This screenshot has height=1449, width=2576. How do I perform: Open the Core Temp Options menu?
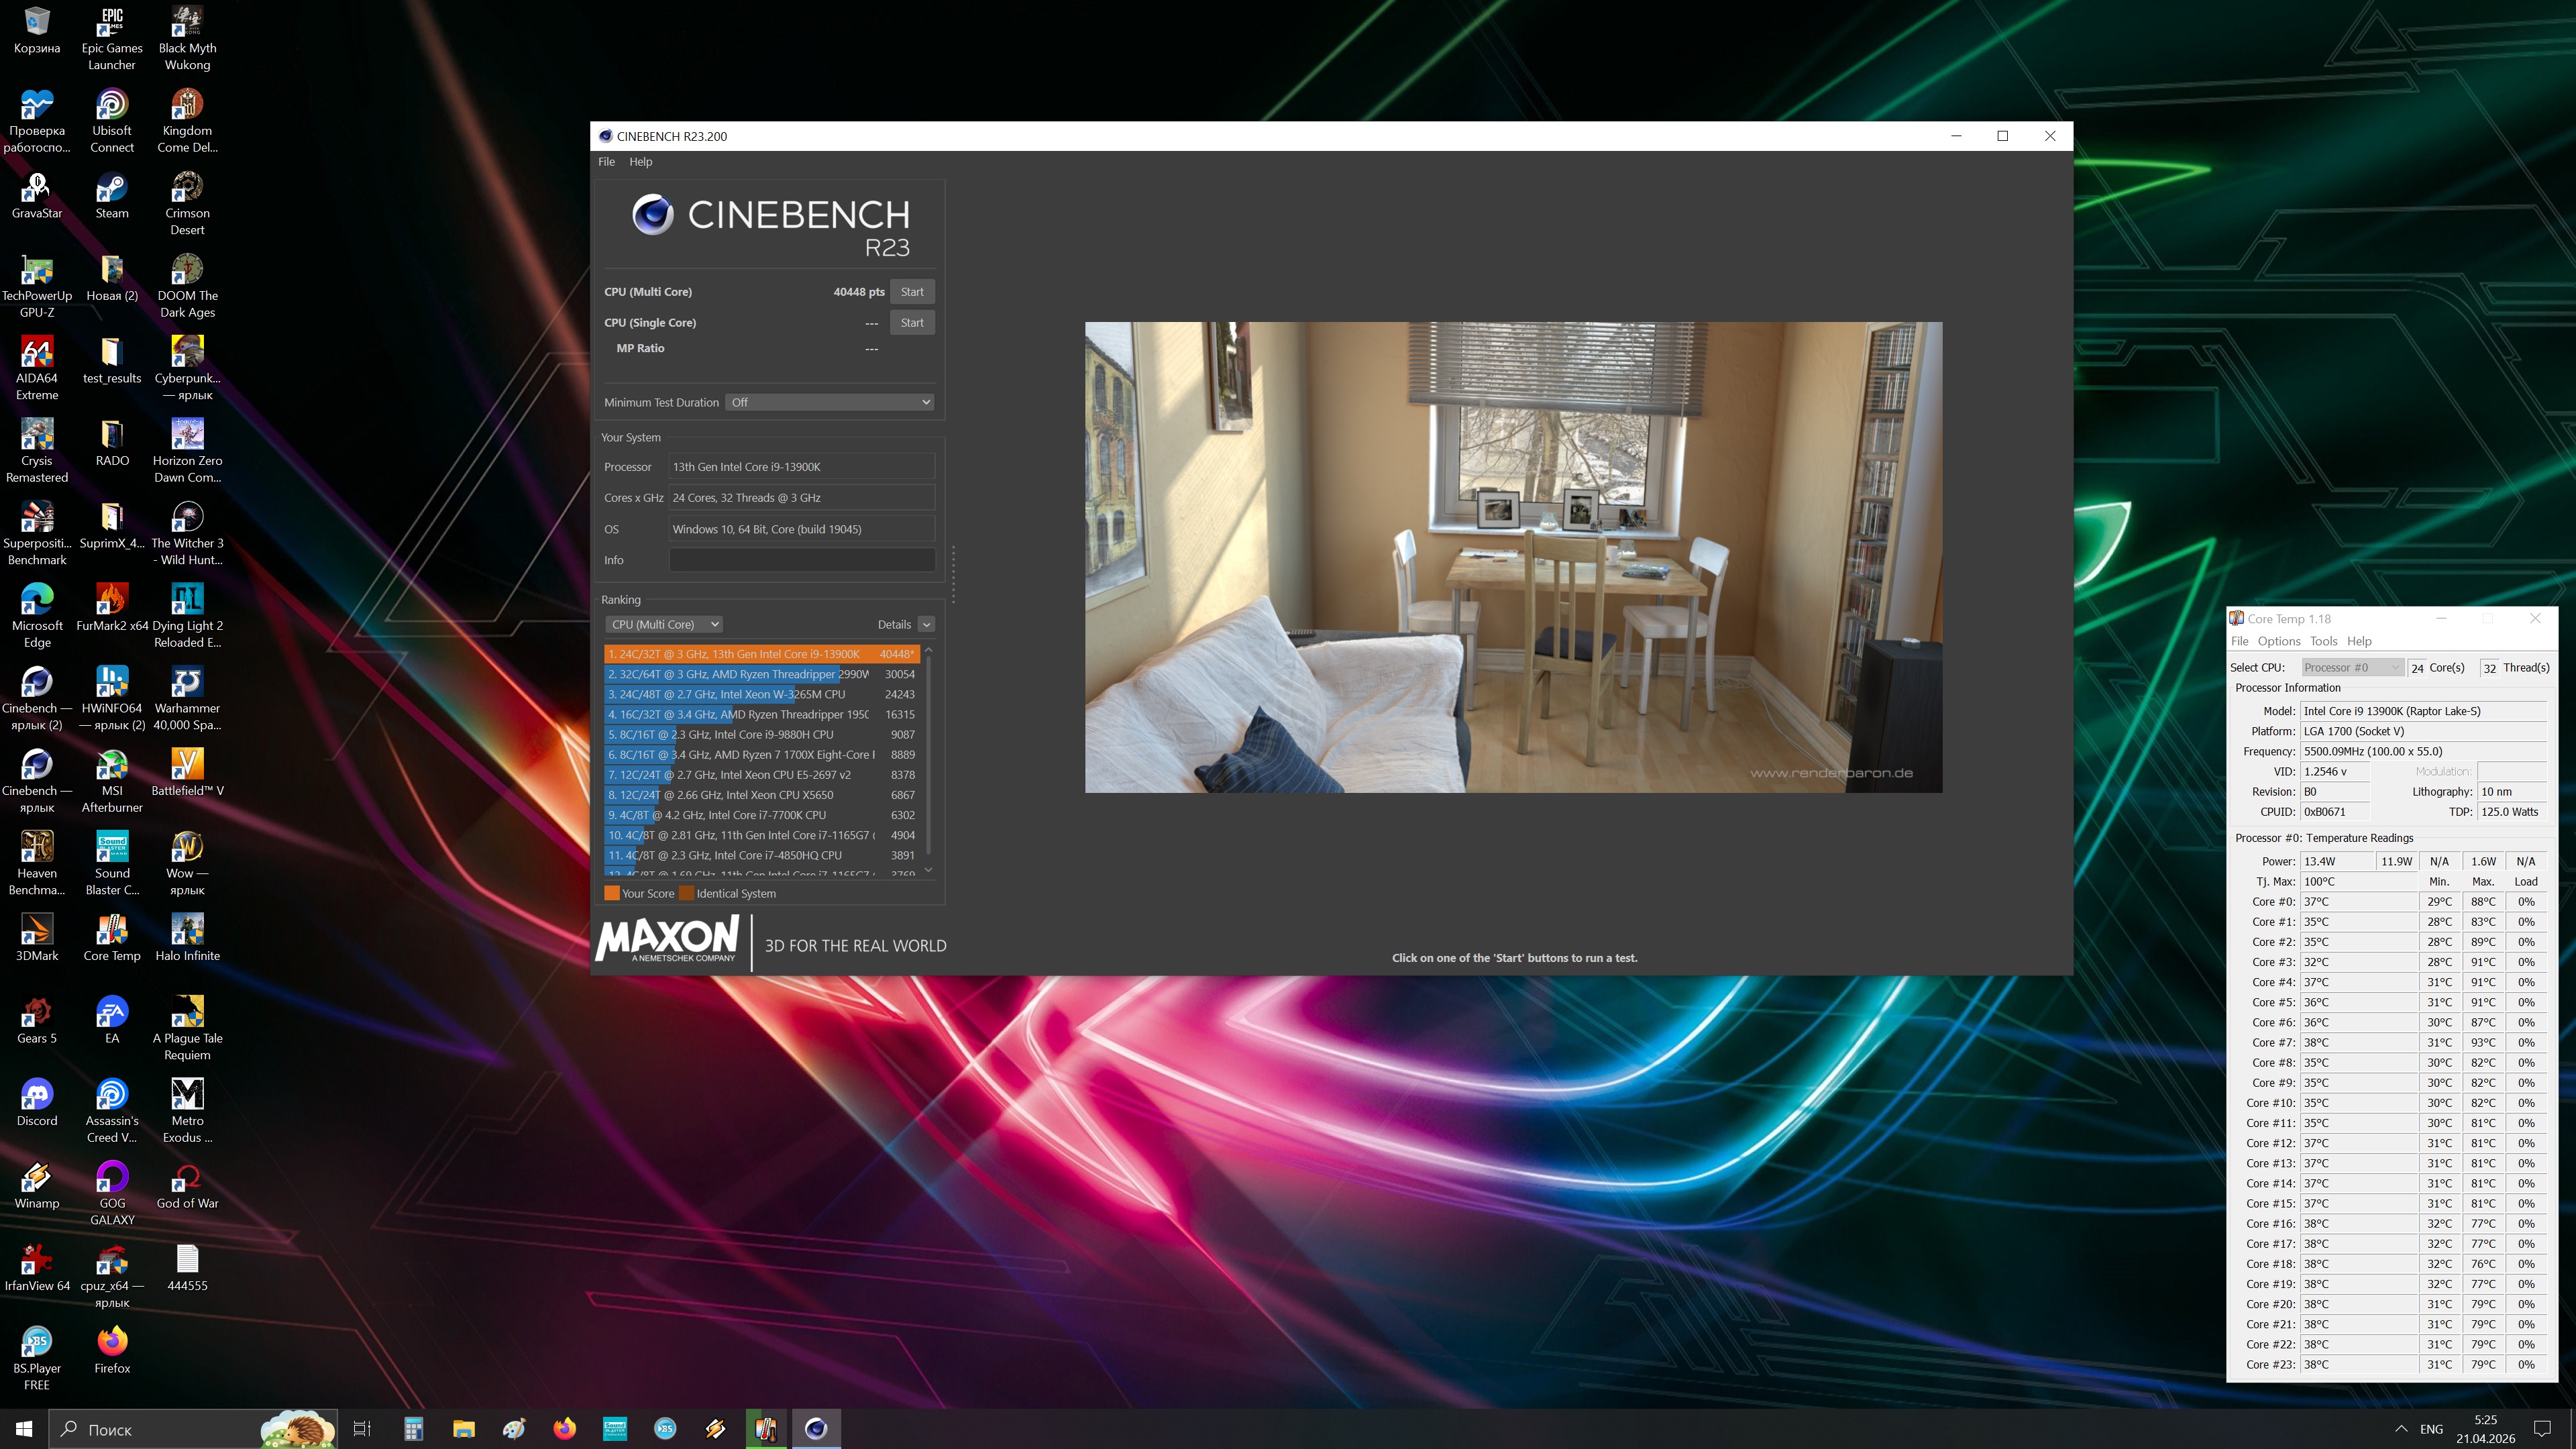point(2278,641)
